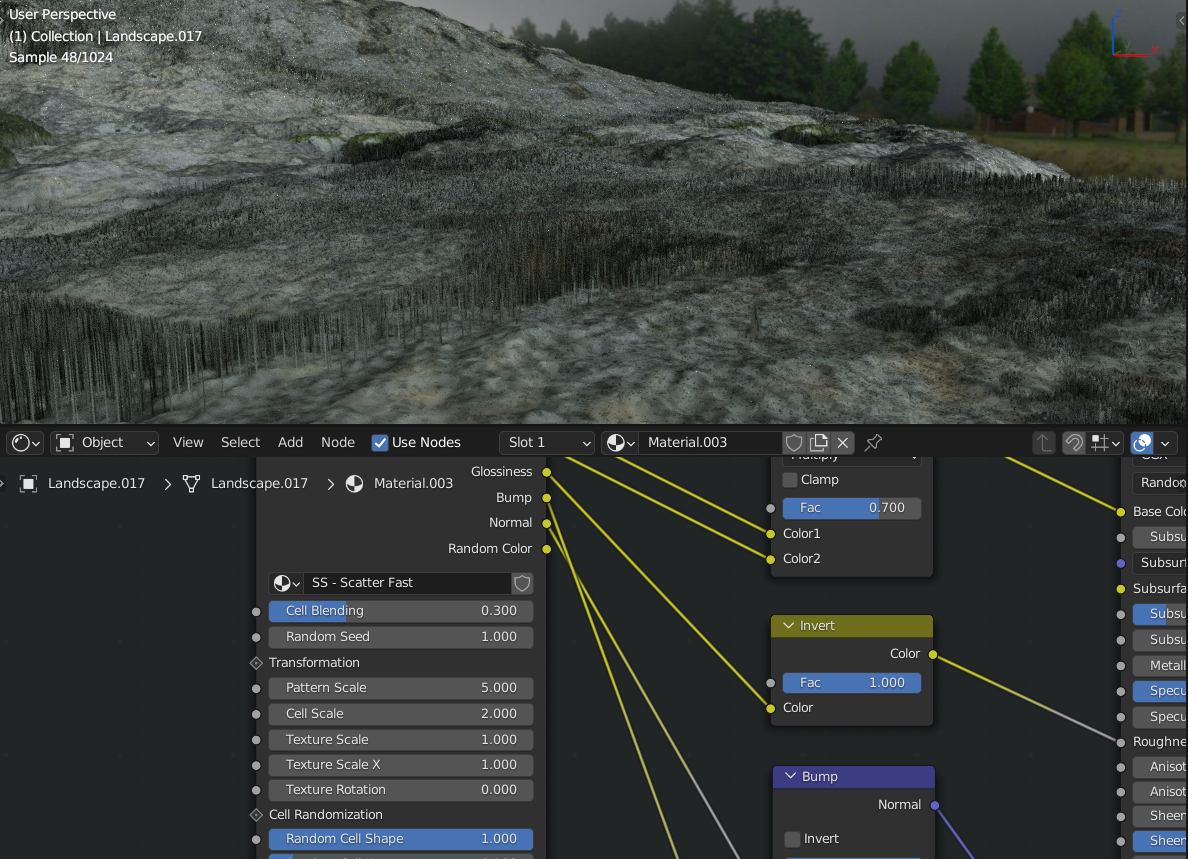Go to the parent node tree arrow icon

tap(1044, 442)
